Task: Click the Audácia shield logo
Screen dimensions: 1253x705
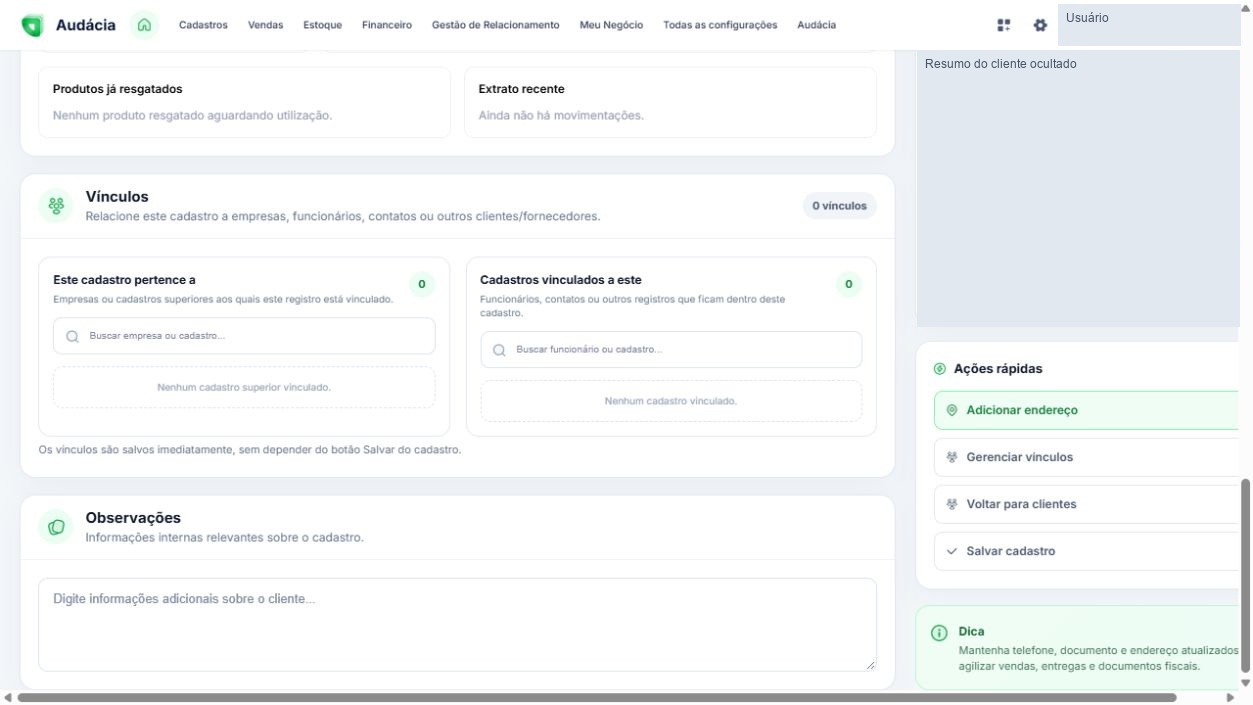Action: coord(32,25)
